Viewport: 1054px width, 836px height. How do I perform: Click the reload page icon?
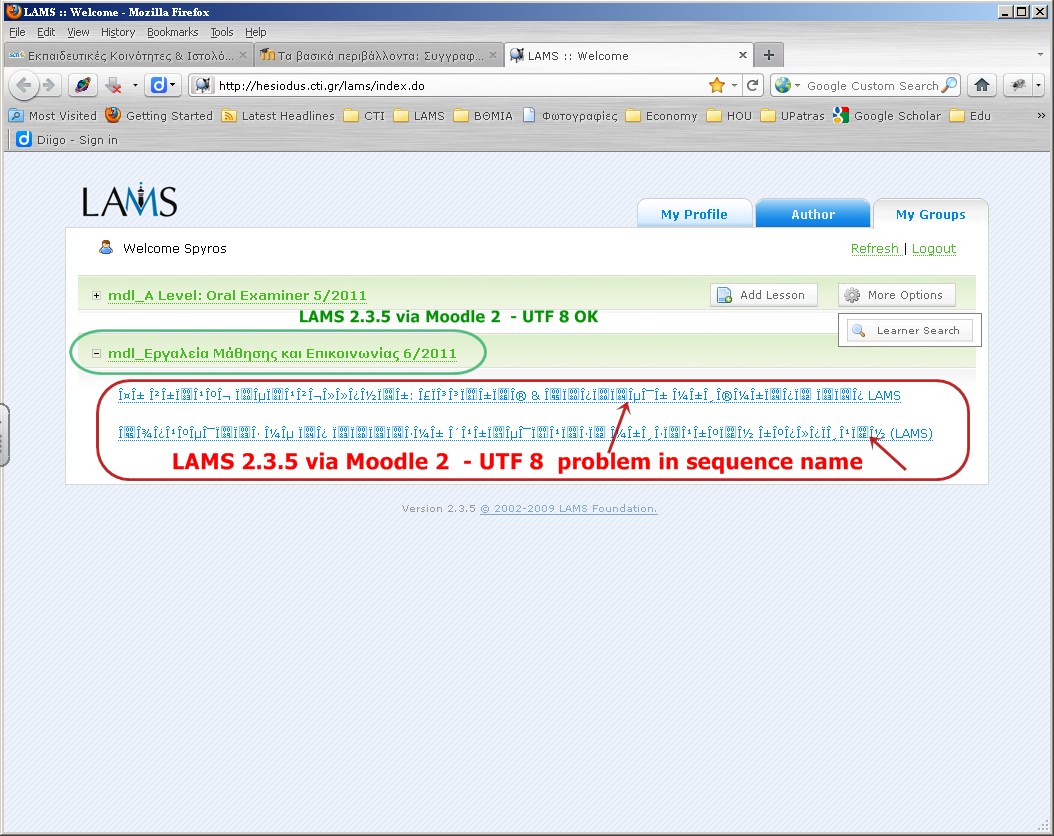753,86
